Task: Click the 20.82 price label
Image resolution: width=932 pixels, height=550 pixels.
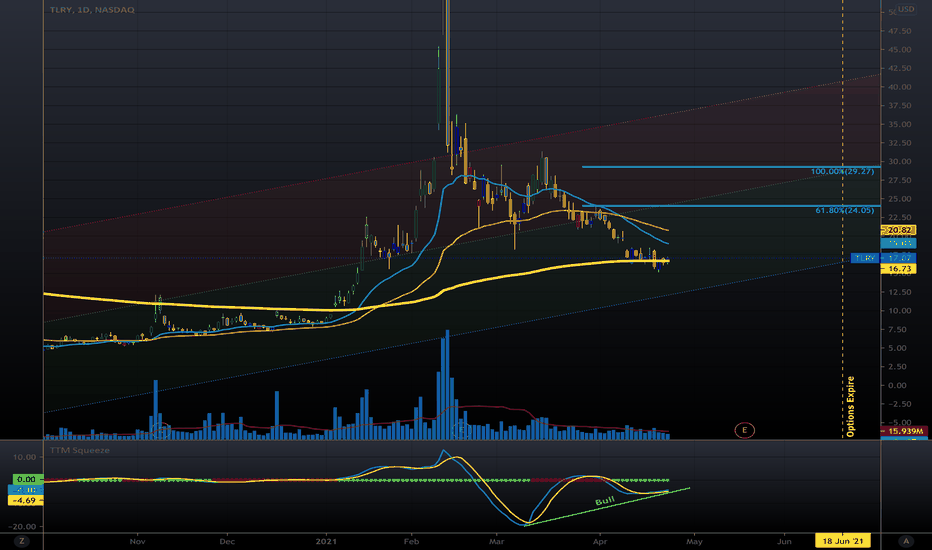Action: pyautogui.click(x=899, y=230)
